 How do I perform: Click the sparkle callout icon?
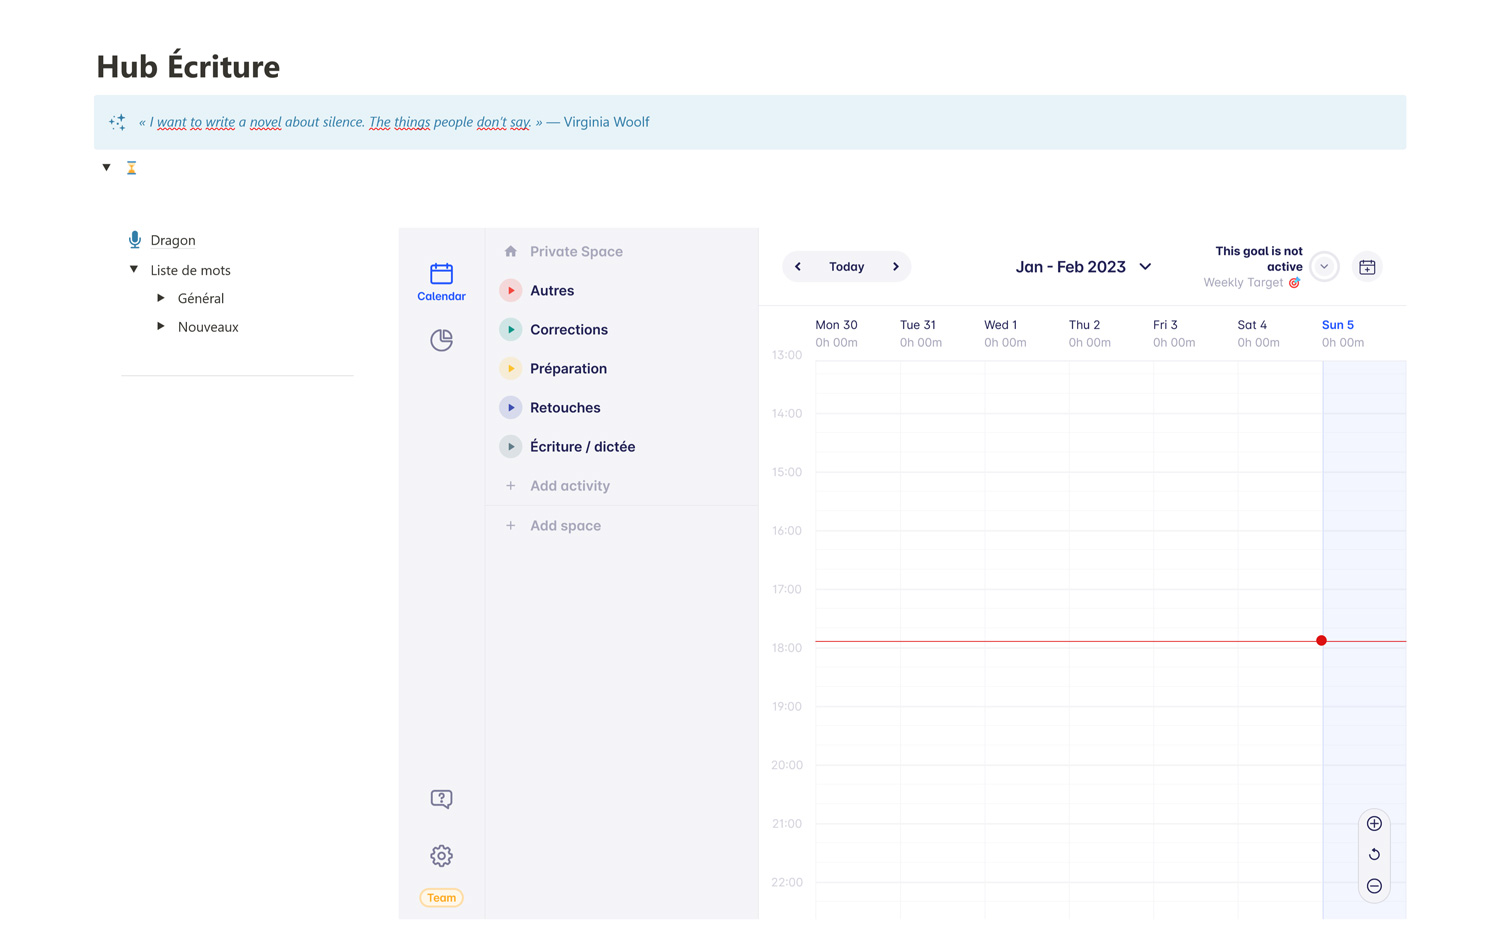click(x=117, y=122)
